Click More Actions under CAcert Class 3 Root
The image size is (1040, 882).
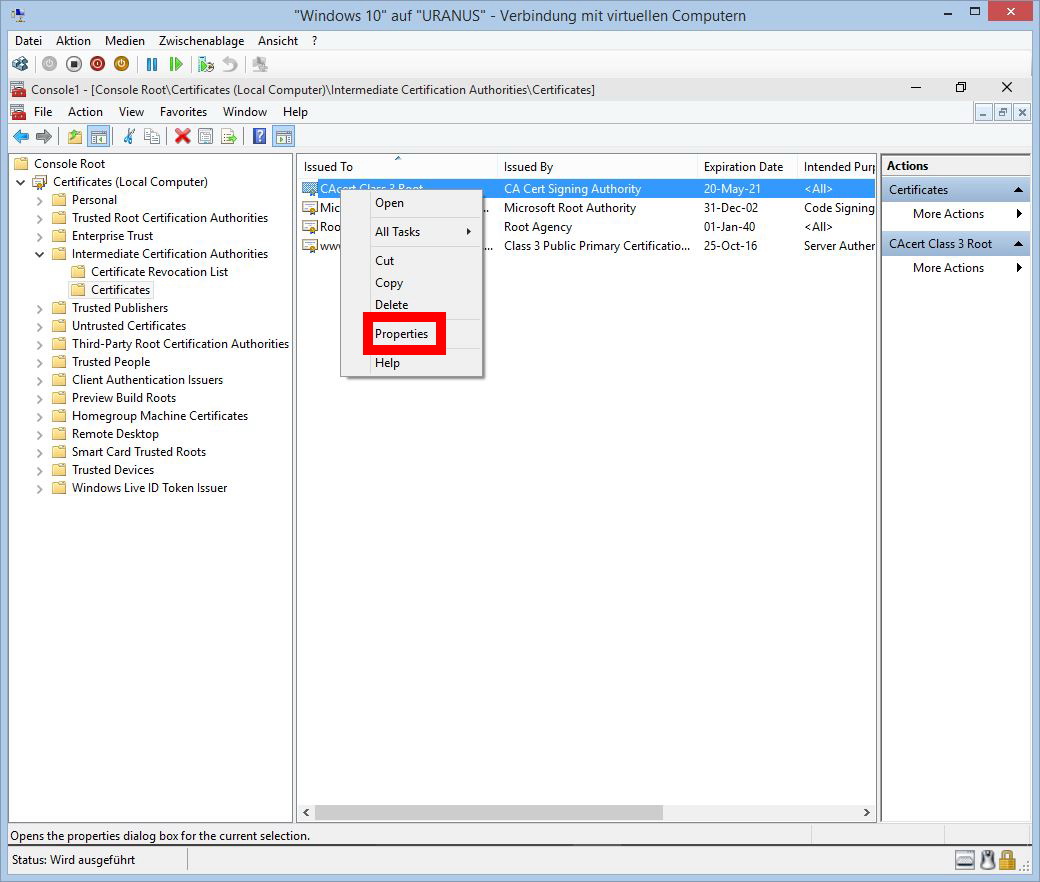(x=948, y=268)
